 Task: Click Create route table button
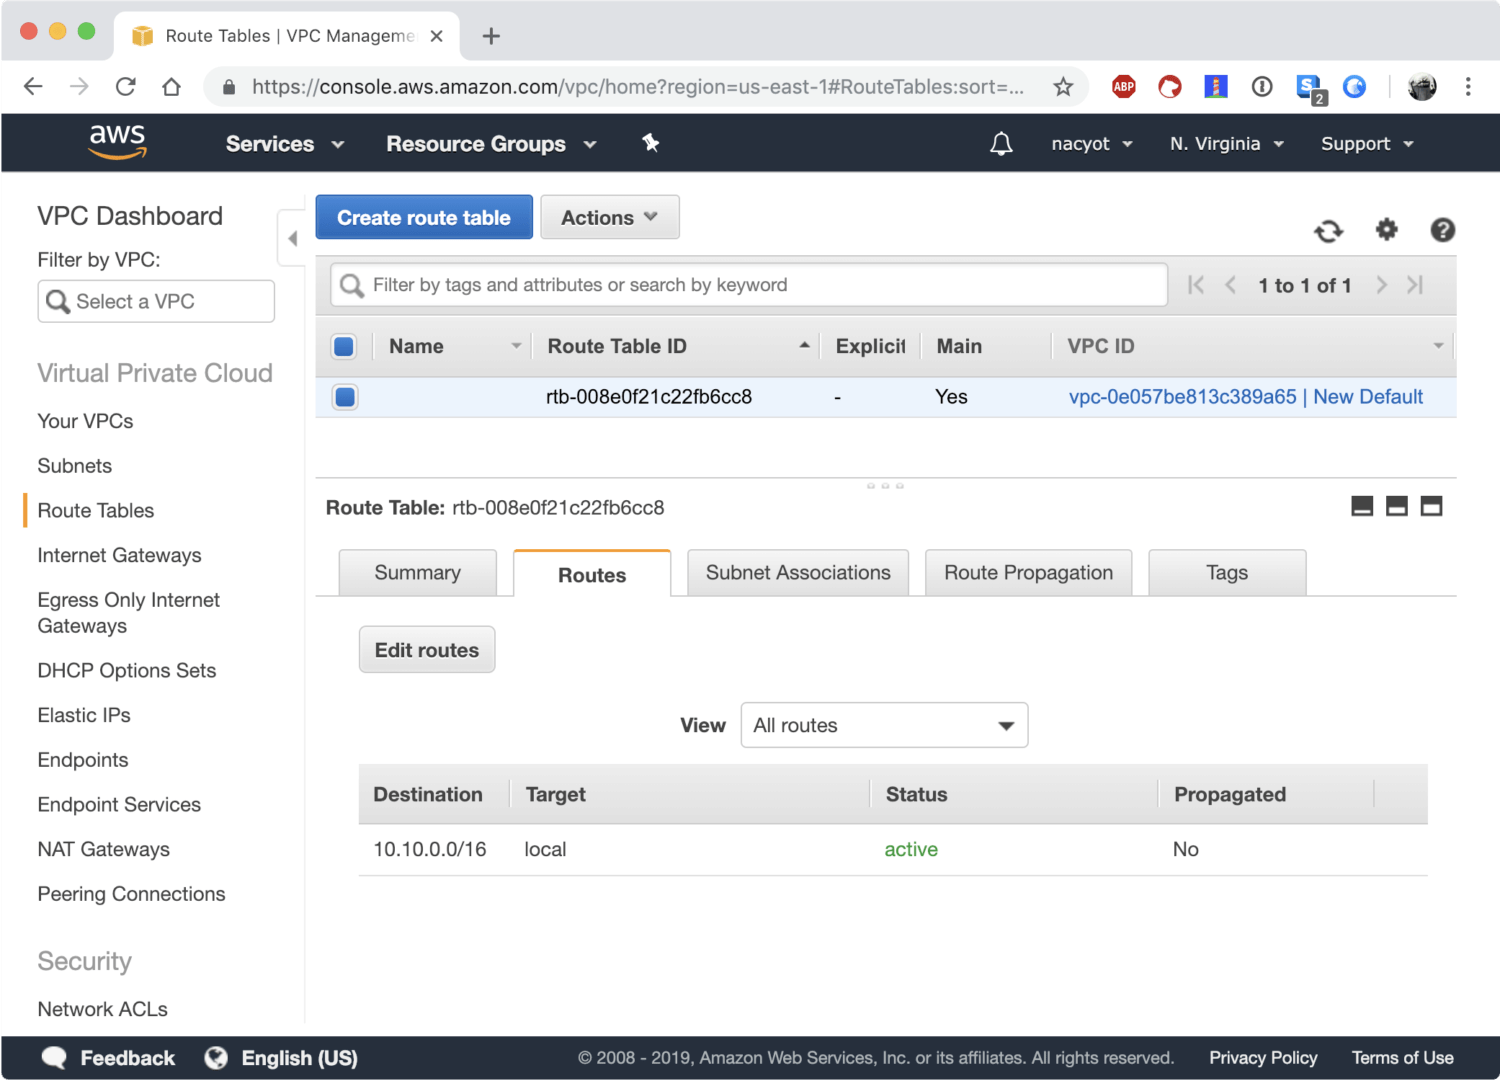tap(424, 217)
